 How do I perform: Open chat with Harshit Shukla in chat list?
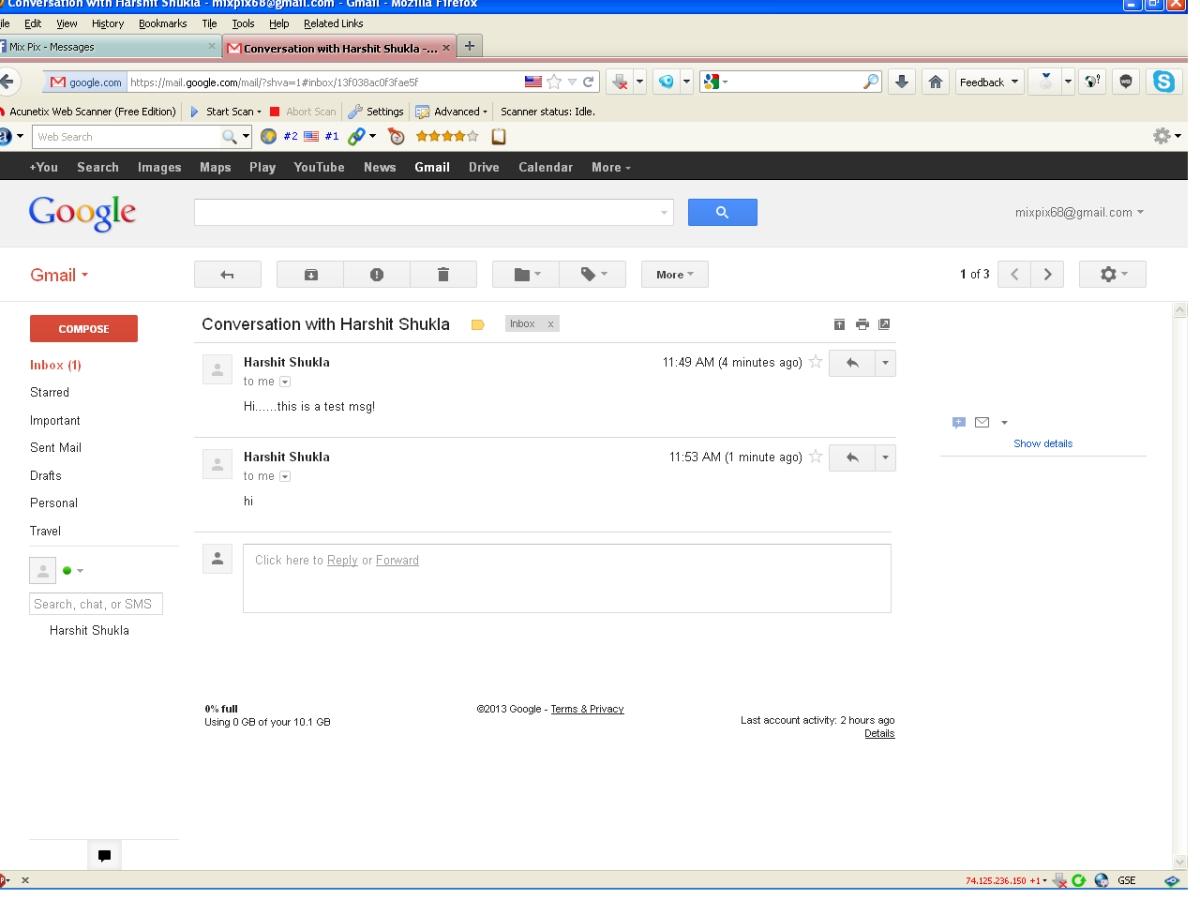[x=88, y=631]
